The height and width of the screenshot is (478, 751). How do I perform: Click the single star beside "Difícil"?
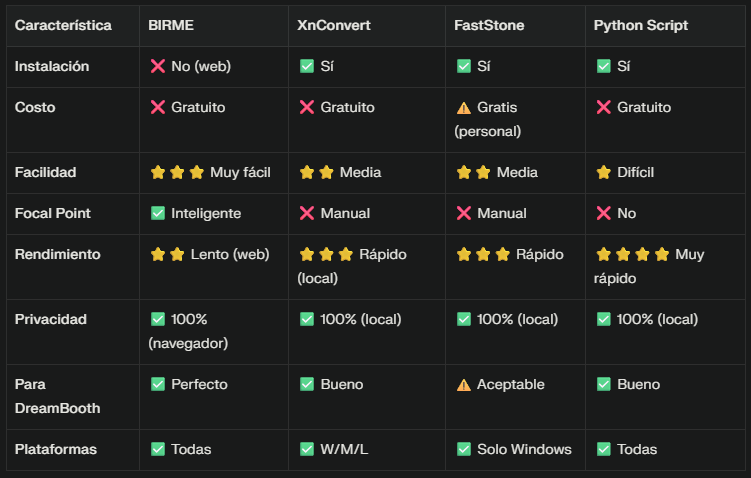pos(603,172)
